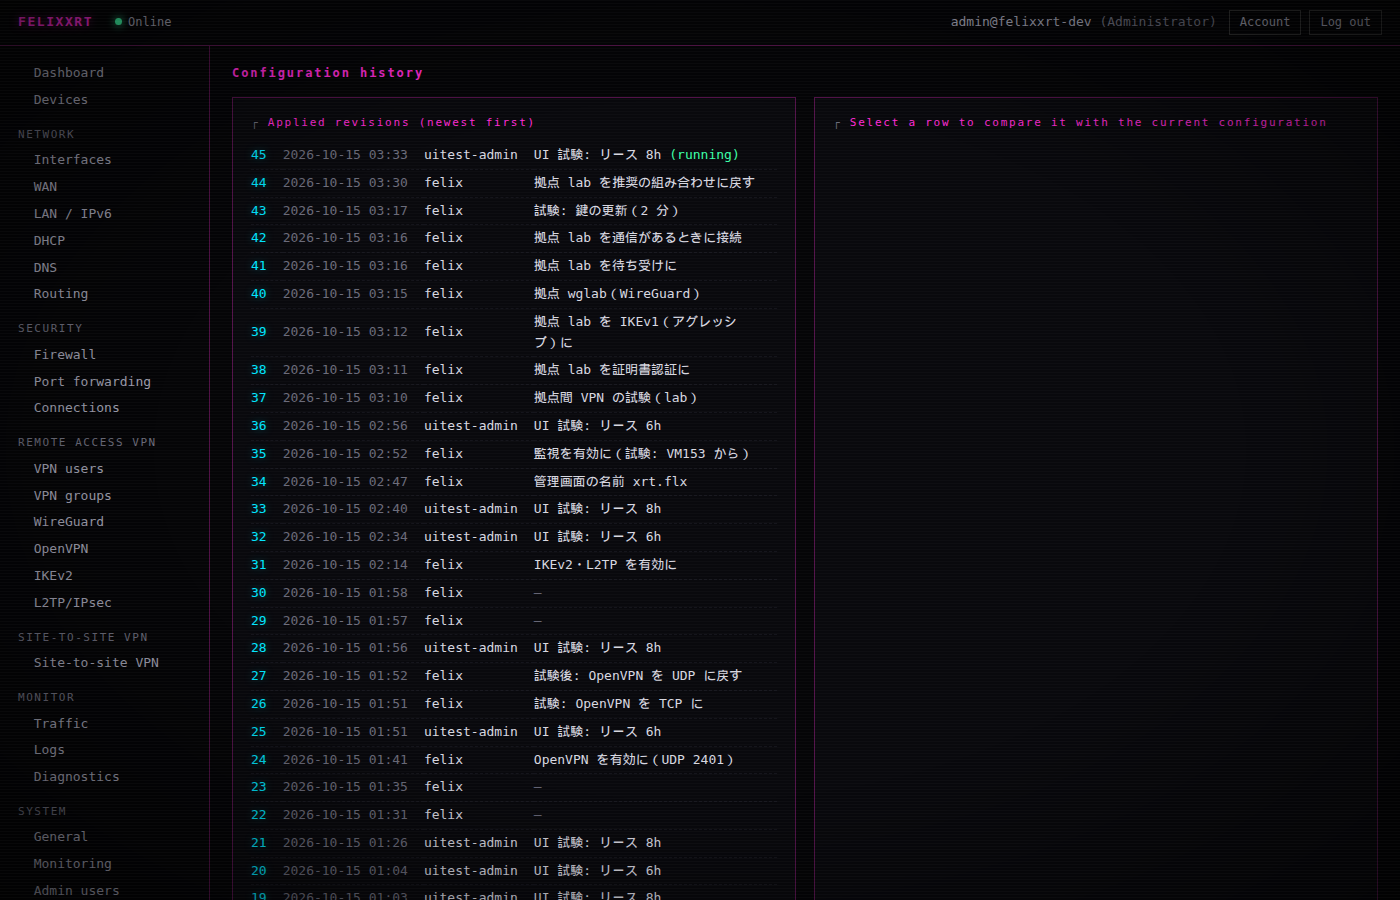Select revision 32 row
This screenshot has height=900, width=1400.
point(513,537)
